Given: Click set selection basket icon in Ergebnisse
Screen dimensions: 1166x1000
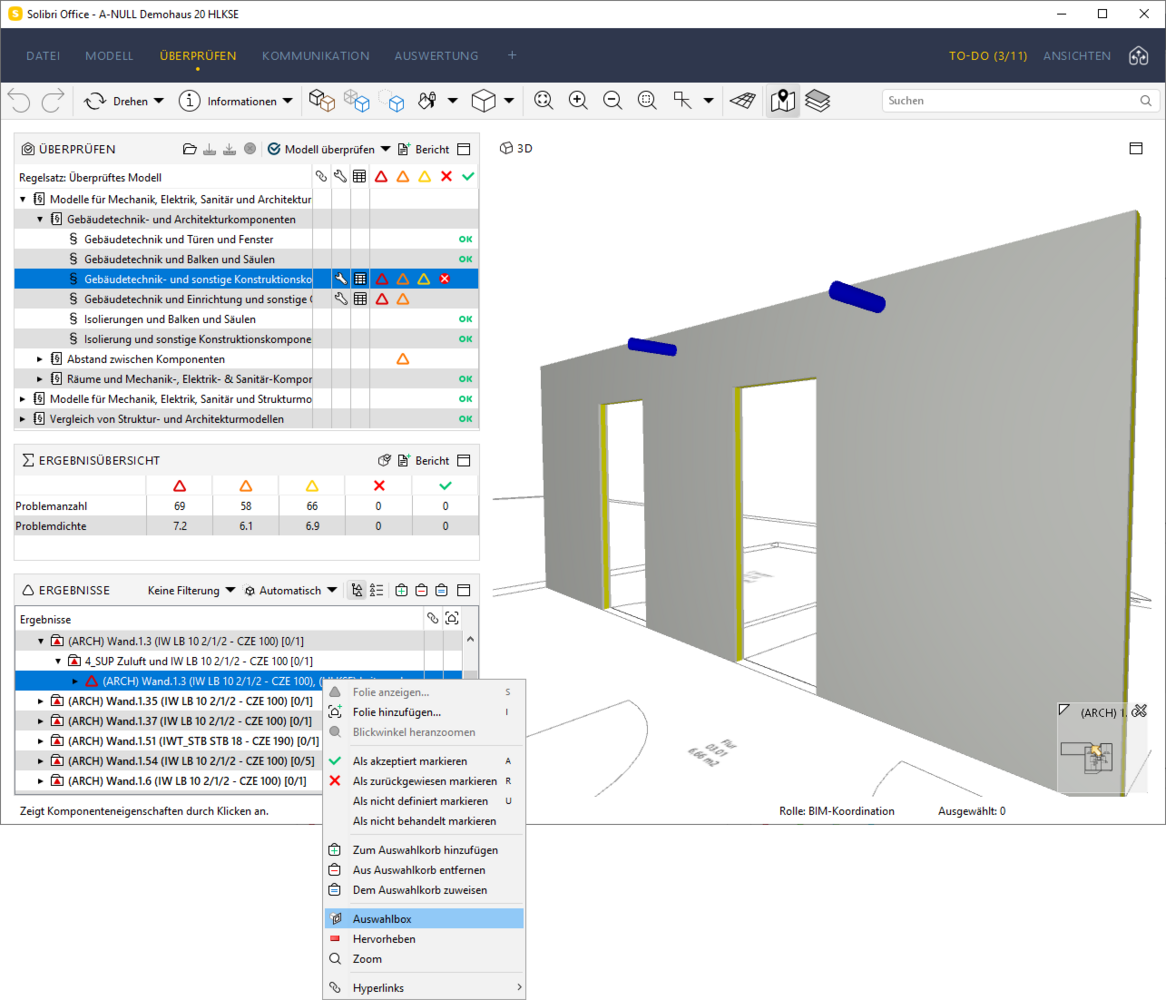Looking at the screenshot, I should 442,590.
